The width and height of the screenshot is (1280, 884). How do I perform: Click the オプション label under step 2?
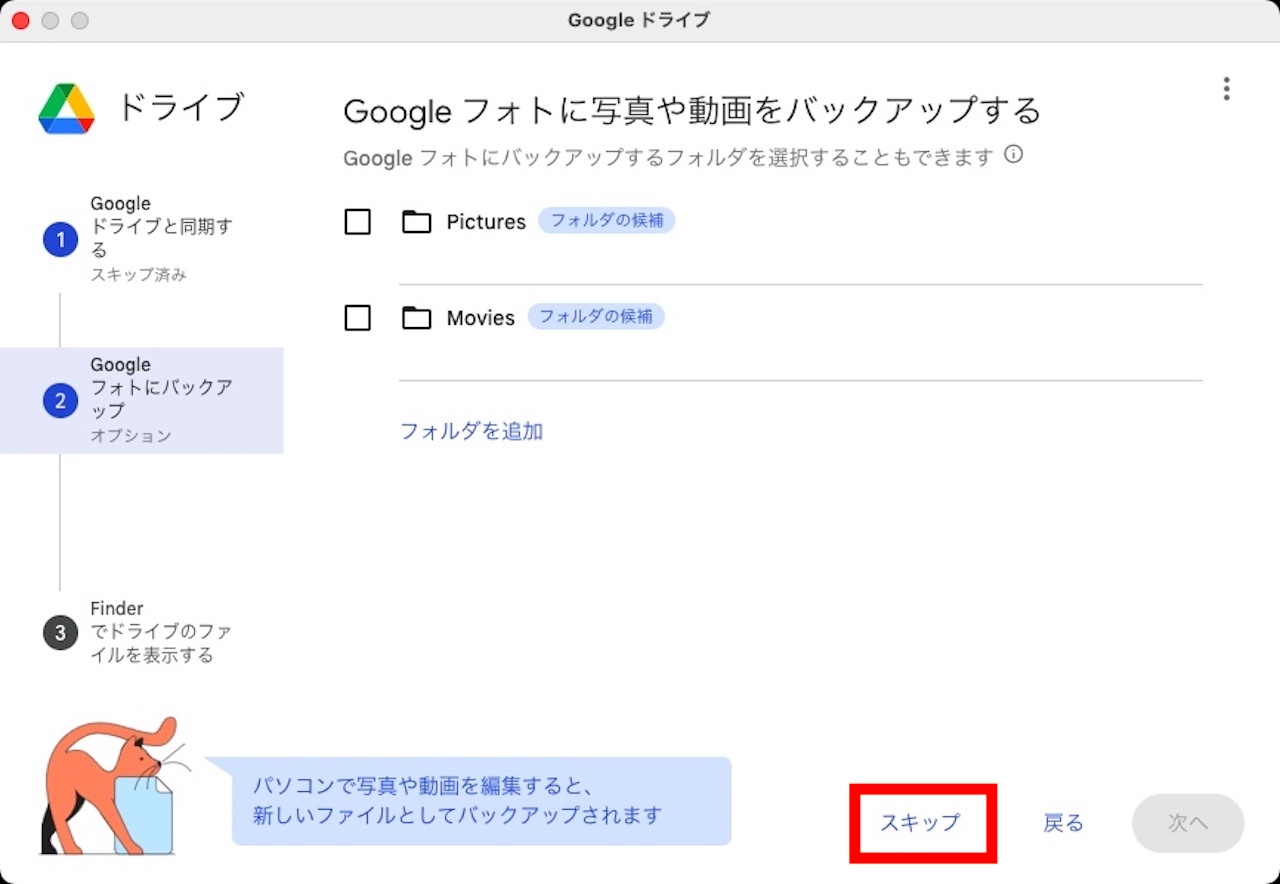pos(131,436)
